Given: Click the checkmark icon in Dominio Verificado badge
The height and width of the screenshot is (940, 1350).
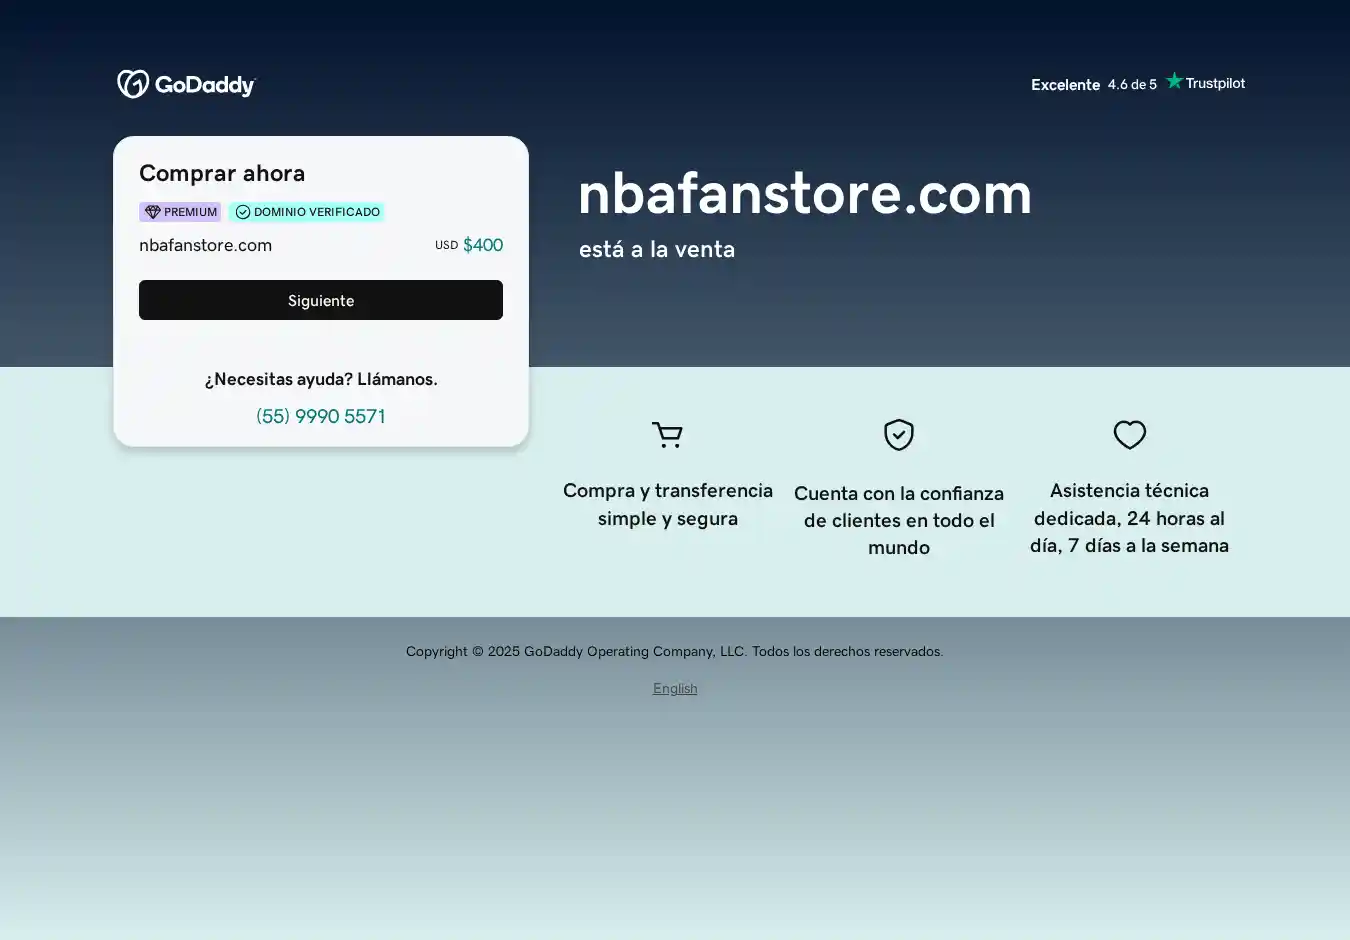Looking at the screenshot, I should click(x=243, y=212).
